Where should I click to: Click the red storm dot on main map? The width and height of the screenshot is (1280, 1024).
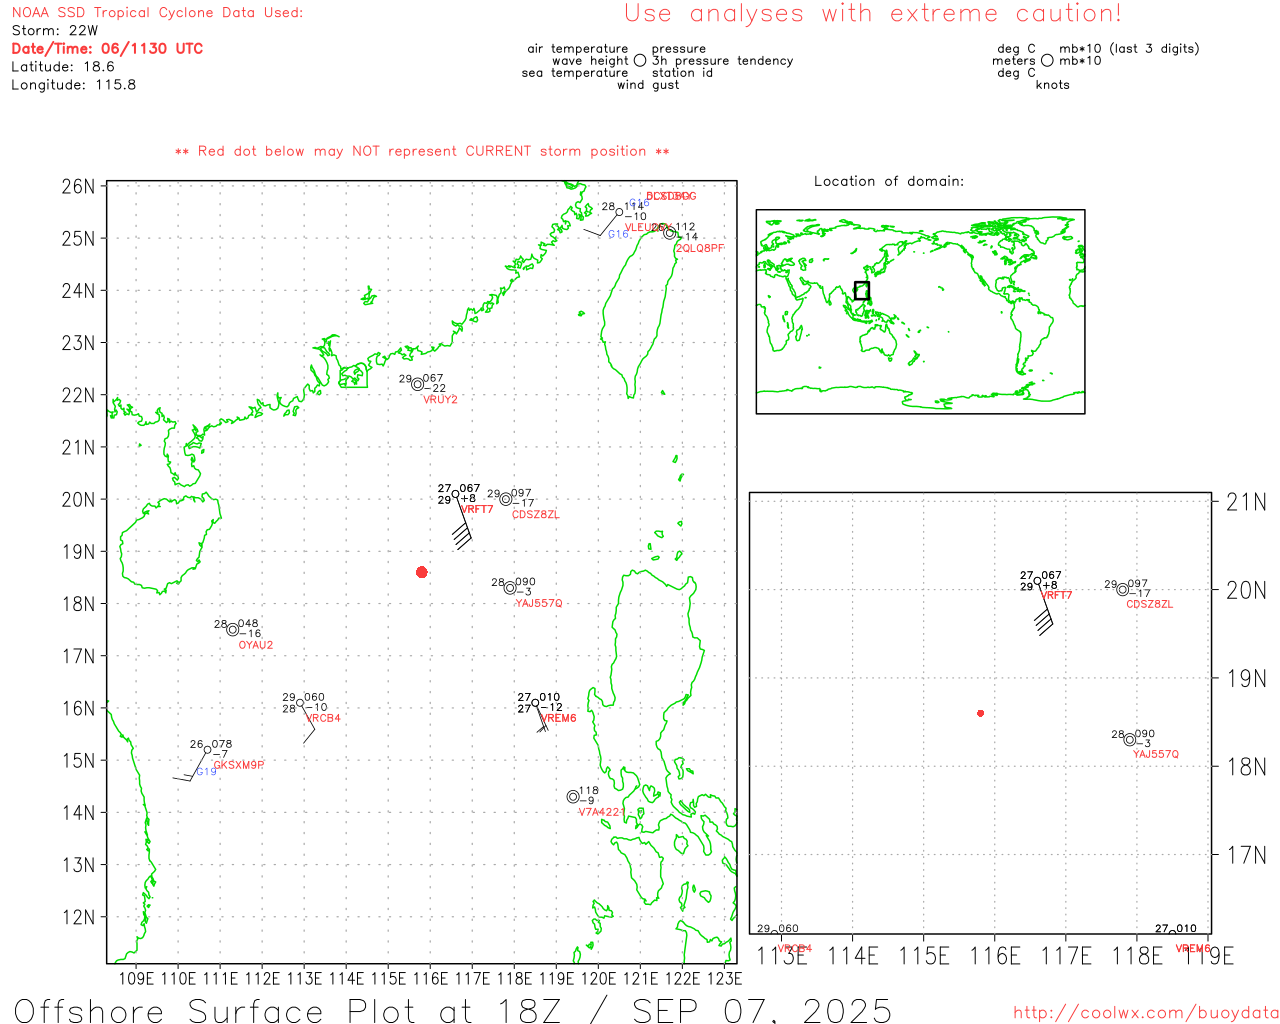422,572
